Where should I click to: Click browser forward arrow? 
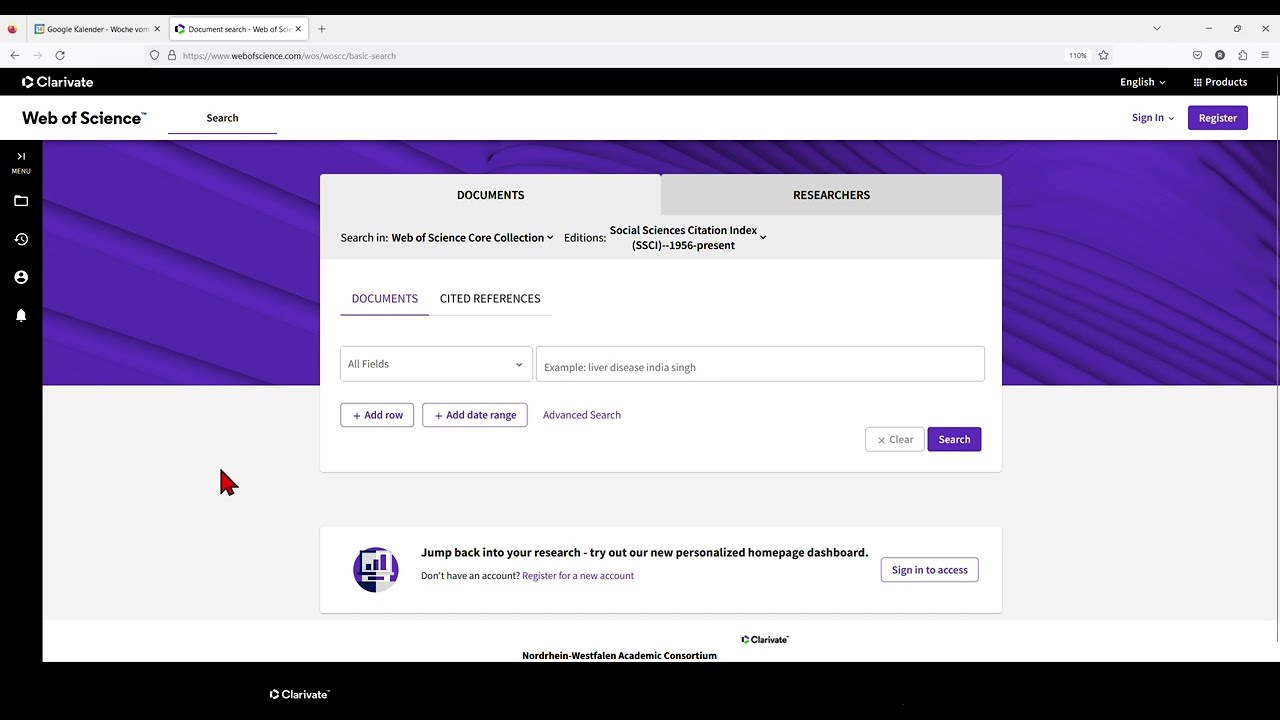[37, 55]
